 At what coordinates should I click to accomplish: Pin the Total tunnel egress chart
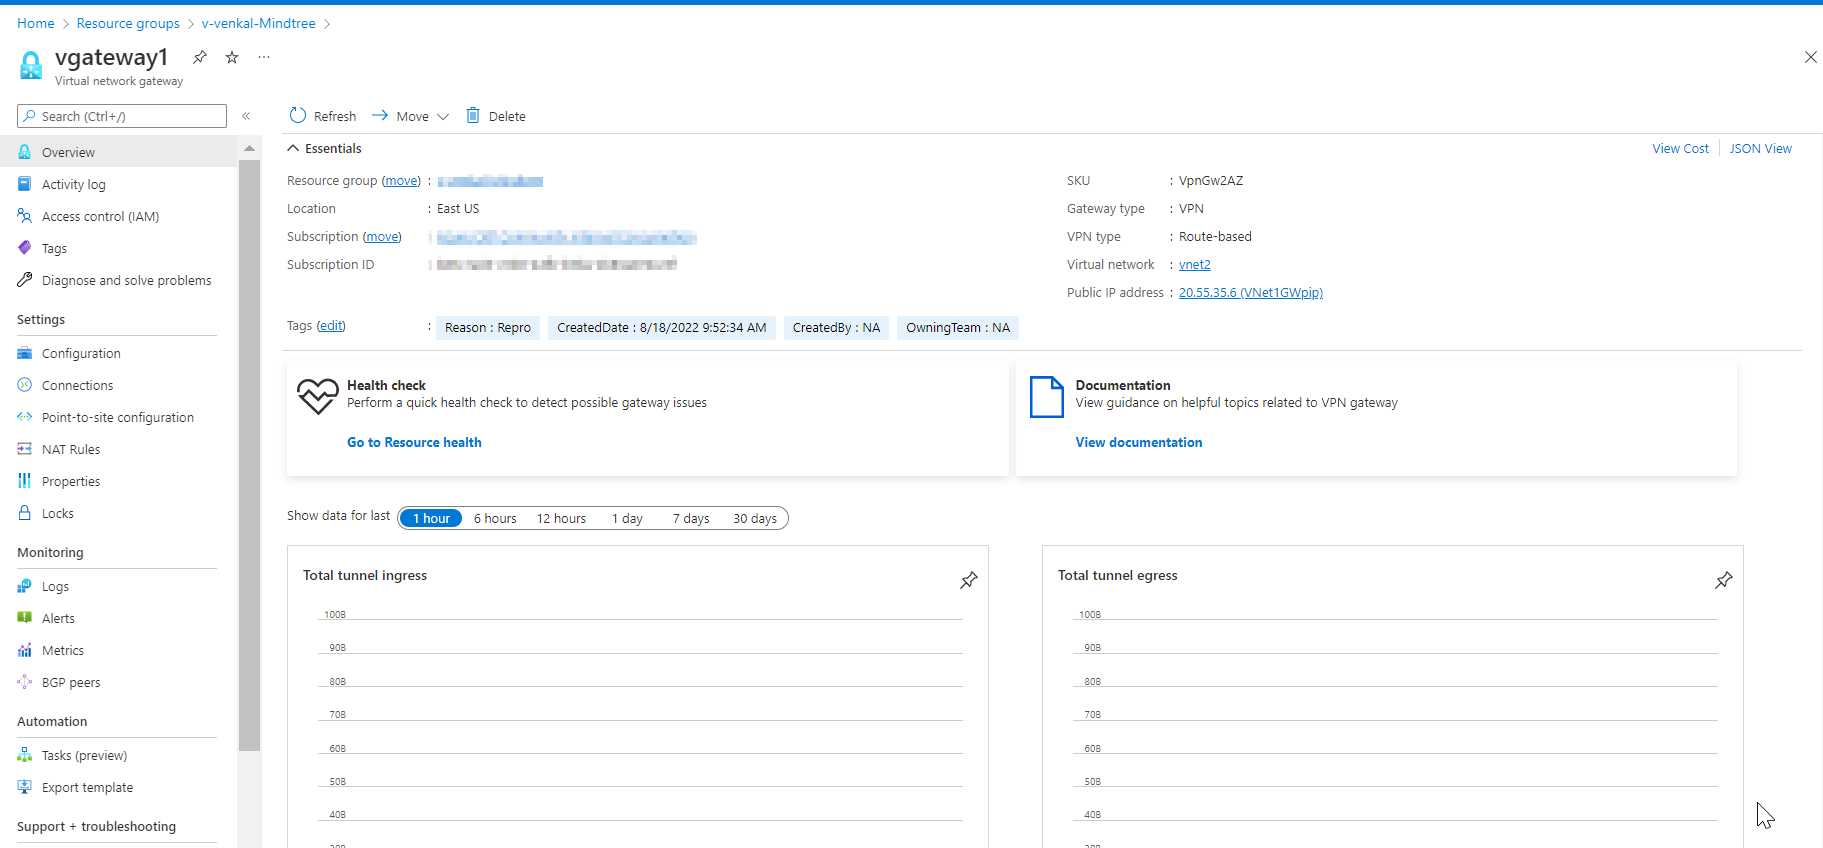1724,580
